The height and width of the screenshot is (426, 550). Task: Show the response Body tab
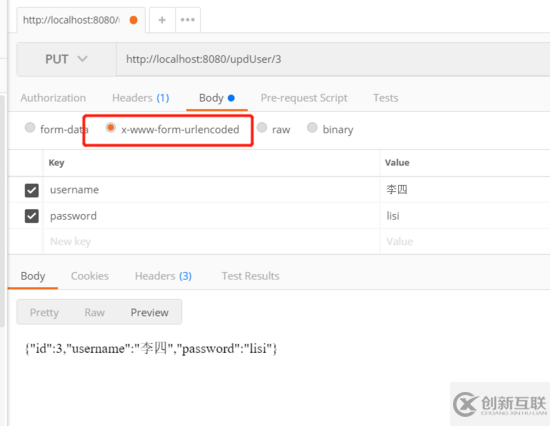pos(33,276)
